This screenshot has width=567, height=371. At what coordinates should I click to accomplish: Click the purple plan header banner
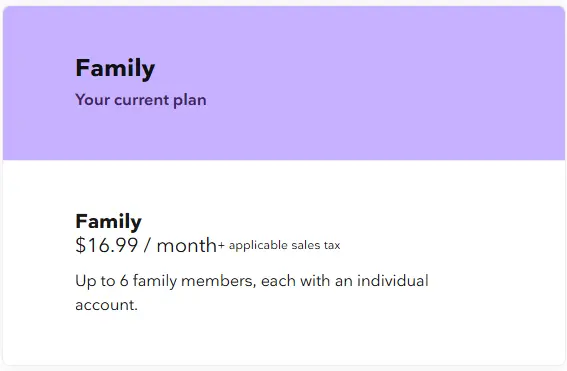[284, 83]
